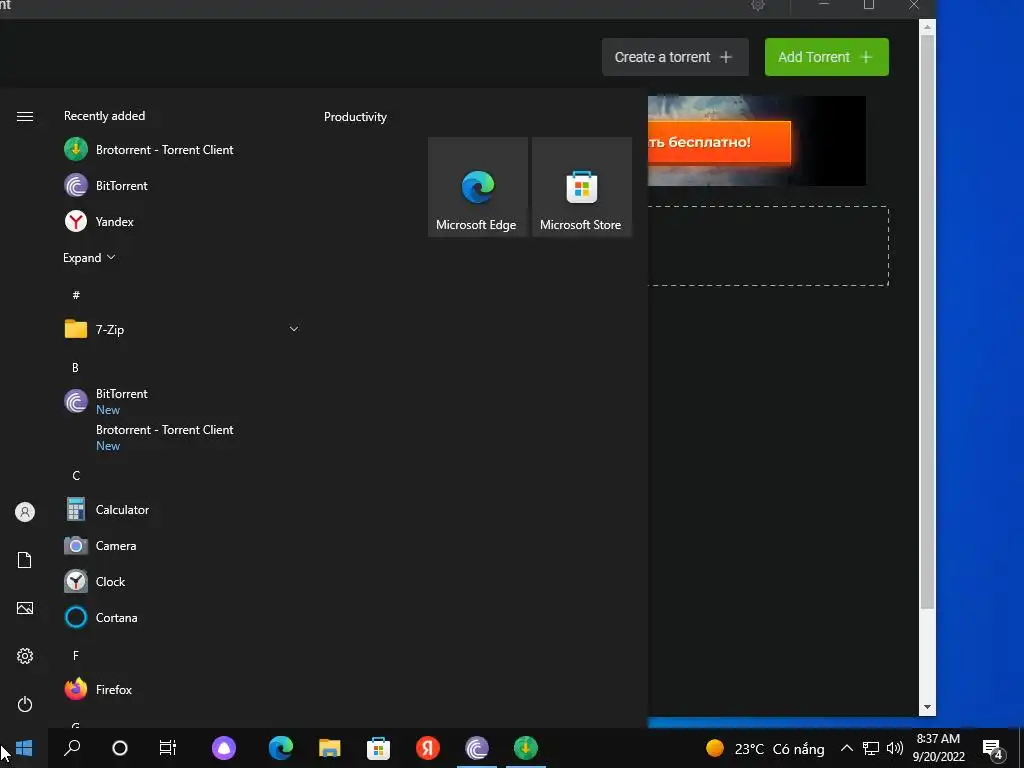Image resolution: width=1024 pixels, height=768 pixels.
Task: Open Brotorrent in Recently added list
Action: coord(149,150)
